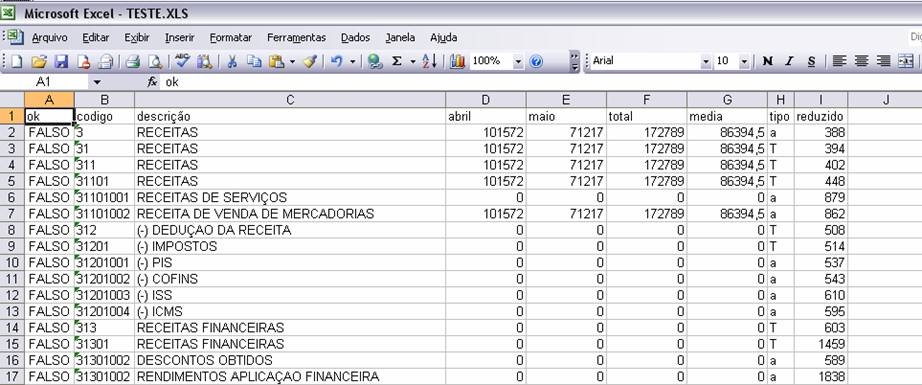Cut the selection with the scissors icon
This screenshot has height=385, width=922.
pos(232,61)
